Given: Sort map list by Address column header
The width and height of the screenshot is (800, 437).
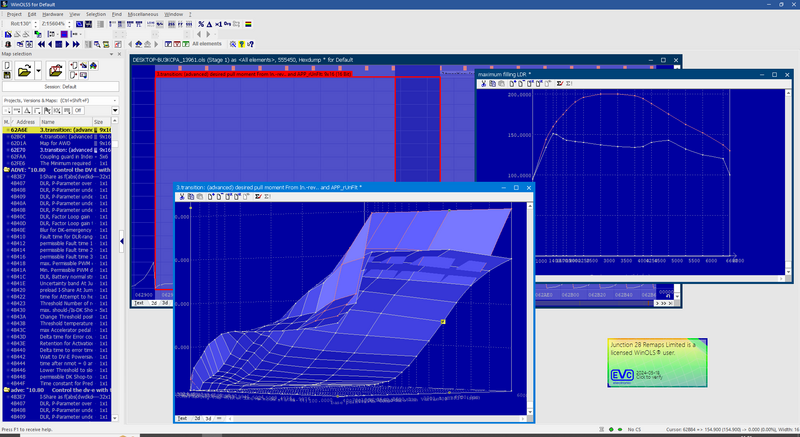Looking at the screenshot, I should pos(25,121).
